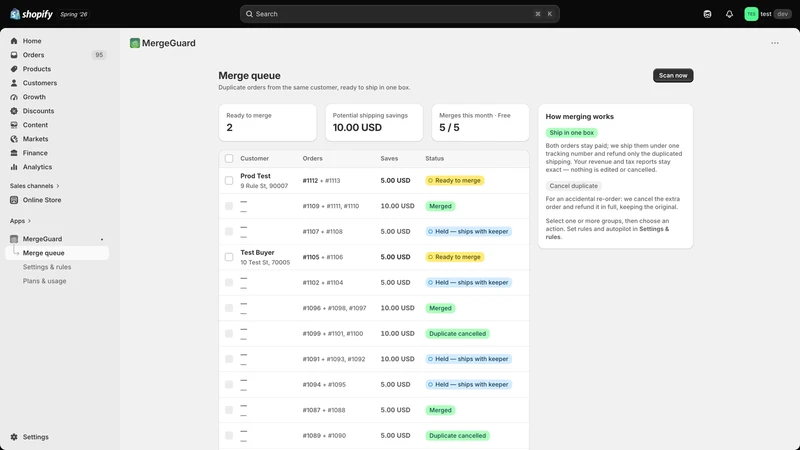Click the Customers person icon
800x450 pixels.
coord(14,83)
